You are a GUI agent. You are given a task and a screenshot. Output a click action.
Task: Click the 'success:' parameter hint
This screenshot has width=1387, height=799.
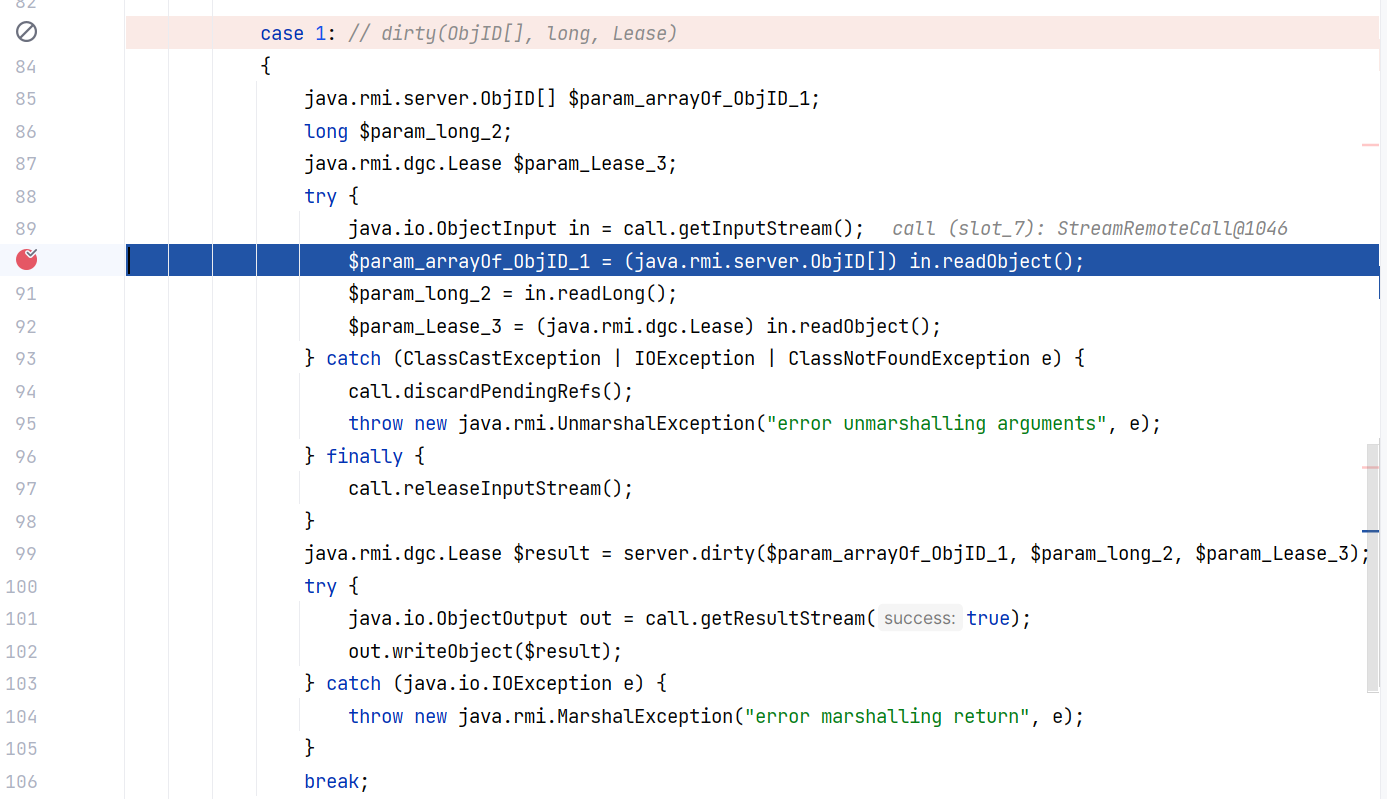pyautogui.click(x=919, y=619)
